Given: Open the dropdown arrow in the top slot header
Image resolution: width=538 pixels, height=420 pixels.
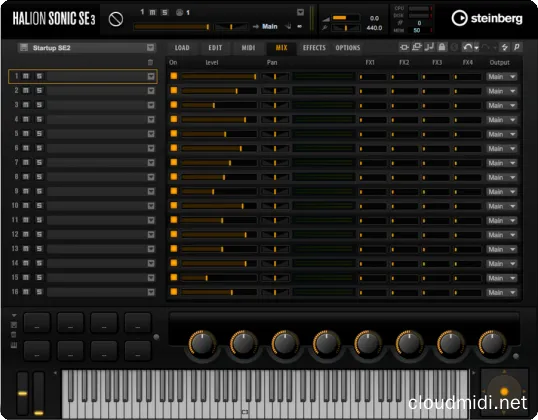Looking at the screenshot, I should (x=300, y=12).
